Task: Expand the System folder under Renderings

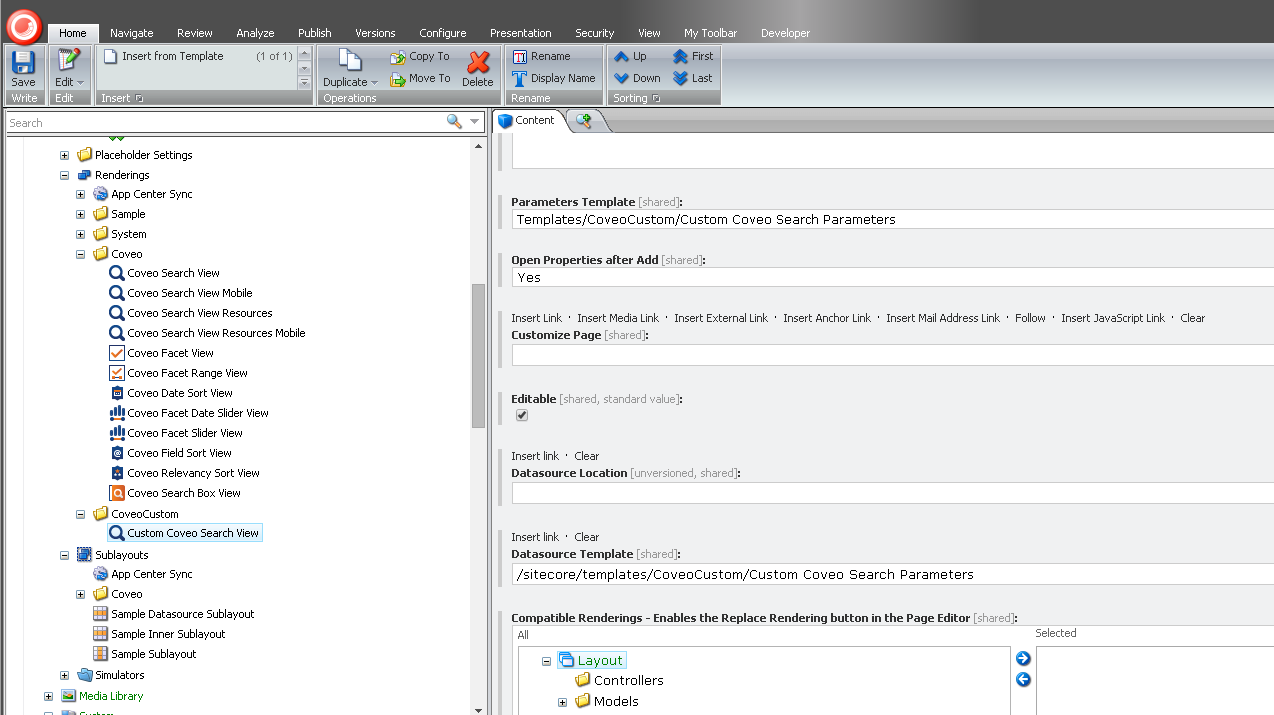Action: coord(81,234)
